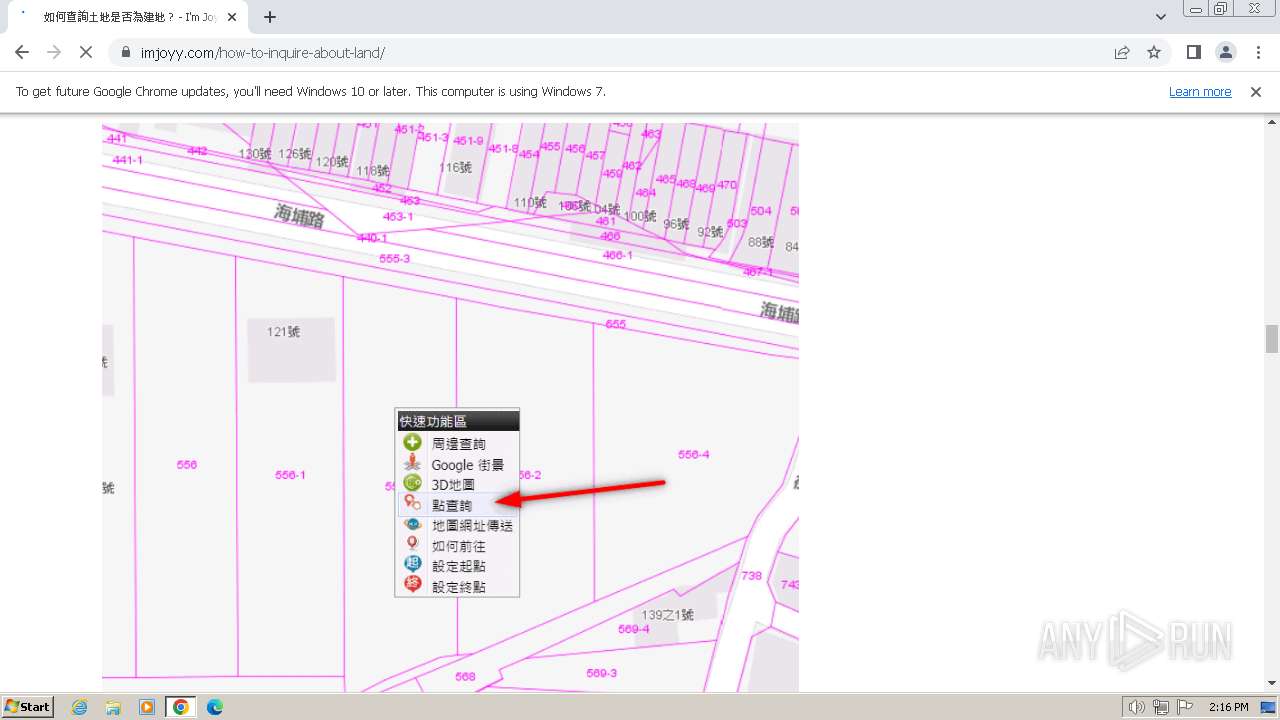1280x720 pixels.
Task: Click the page's vertical scrollbar thumb
Action: pyautogui.click(x=1272, y=339)
